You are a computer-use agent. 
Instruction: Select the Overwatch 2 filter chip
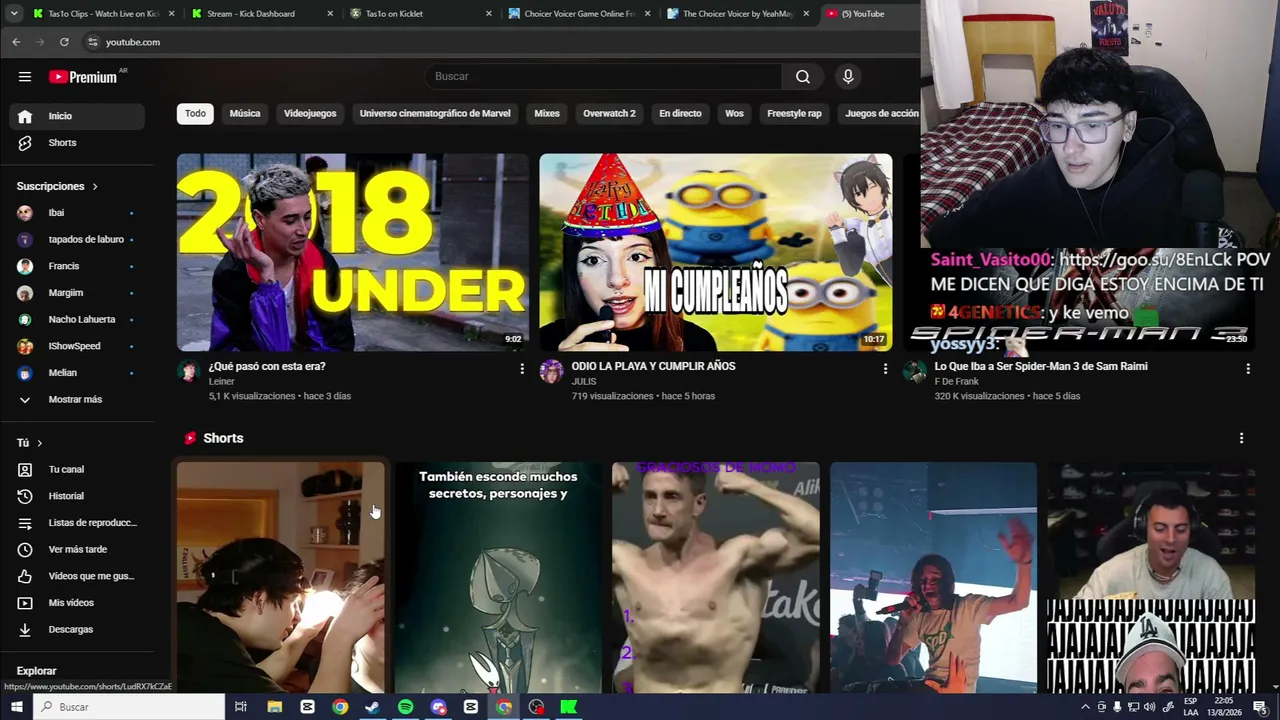point(609,114)
